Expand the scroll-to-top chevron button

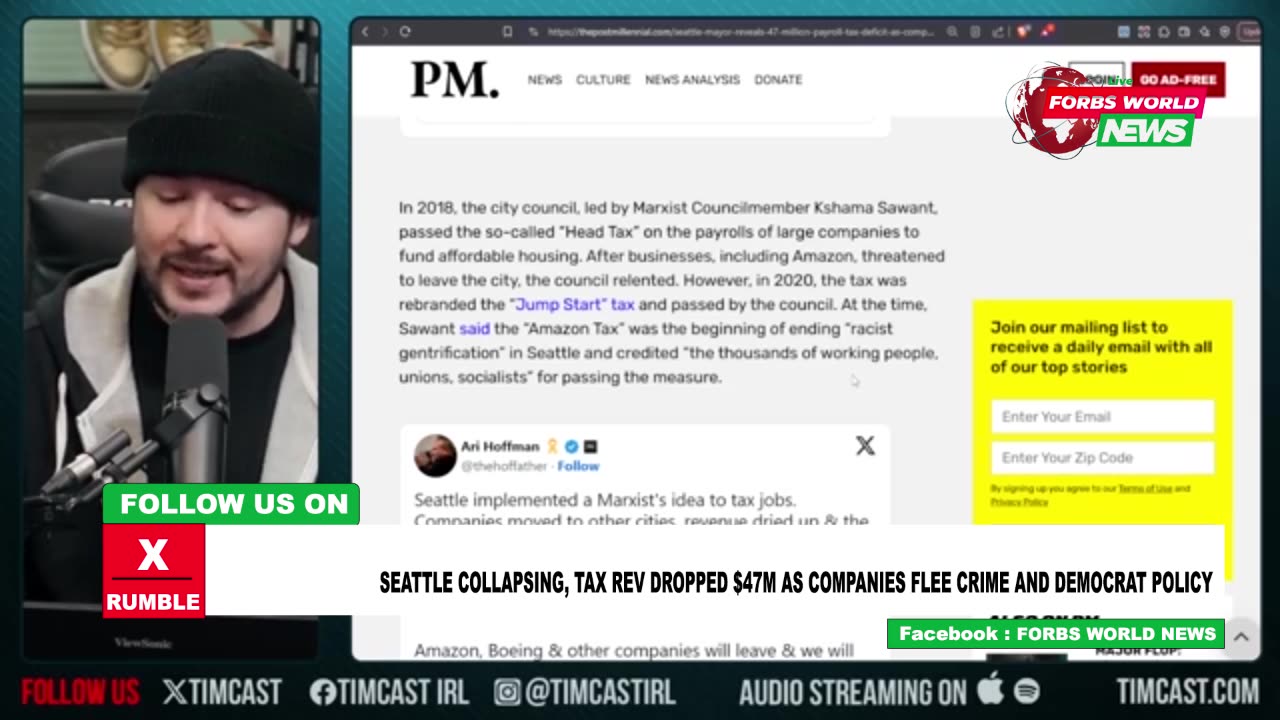point(1241,636)
